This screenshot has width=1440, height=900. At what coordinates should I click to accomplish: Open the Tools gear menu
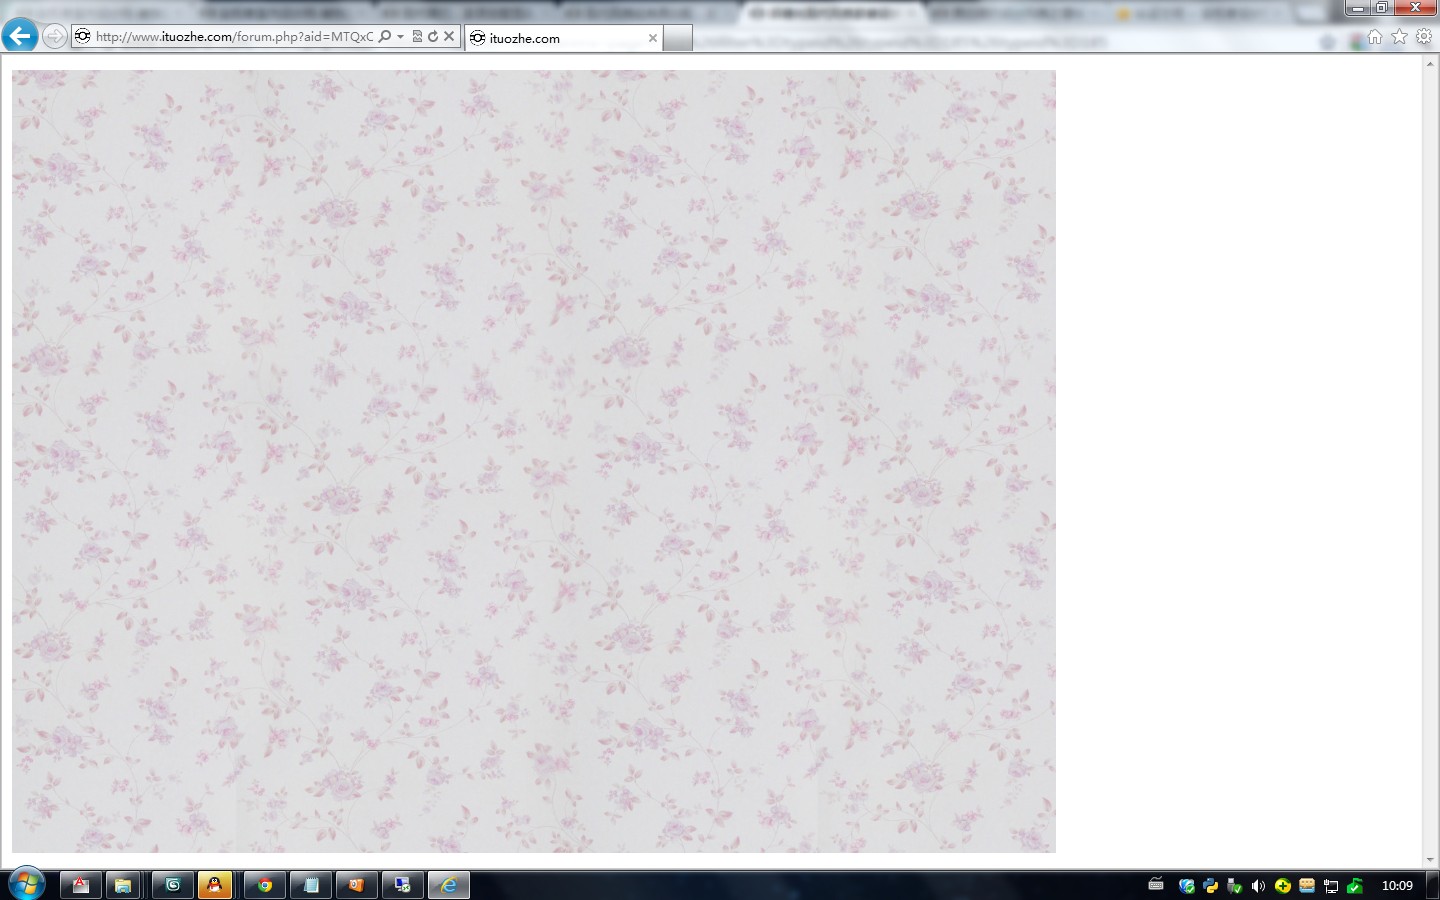(1424, 37)
